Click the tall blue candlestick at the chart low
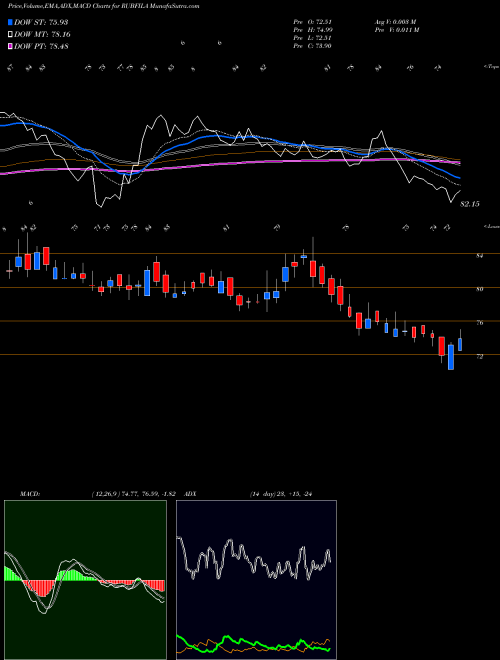 click(x=451, y=357)
